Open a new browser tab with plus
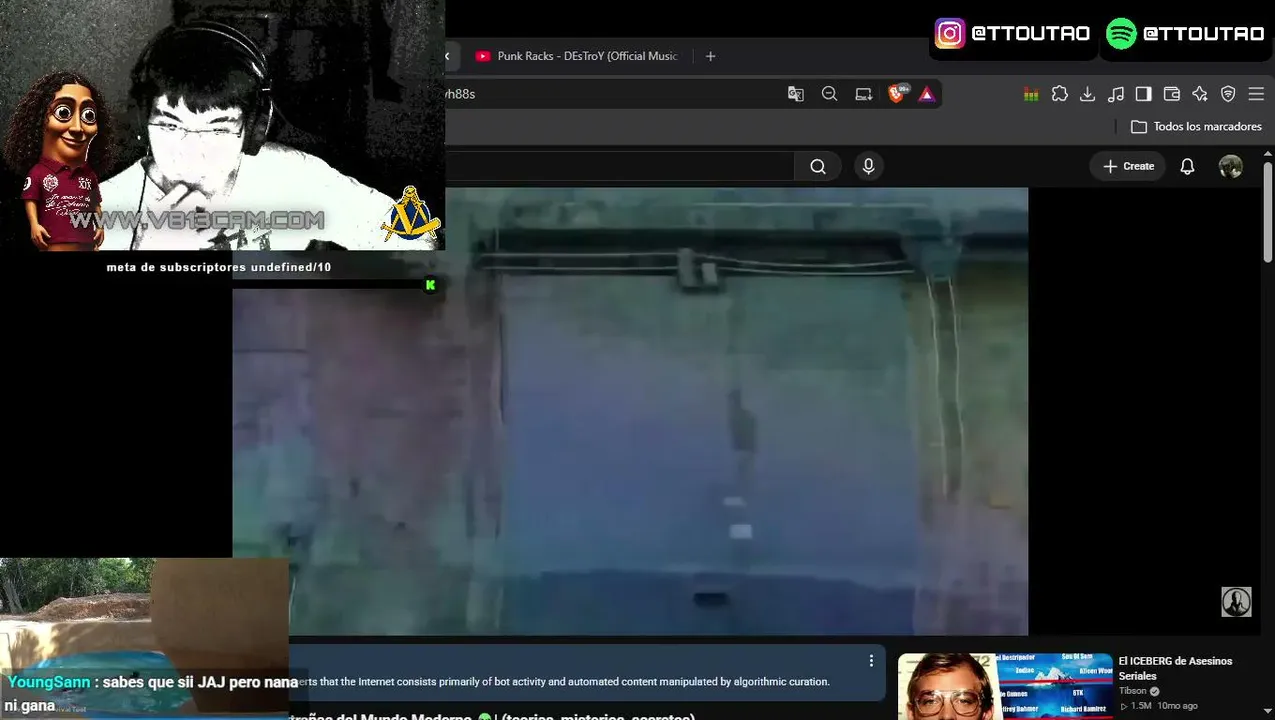 pyautogui.click(x=710, y=56)
